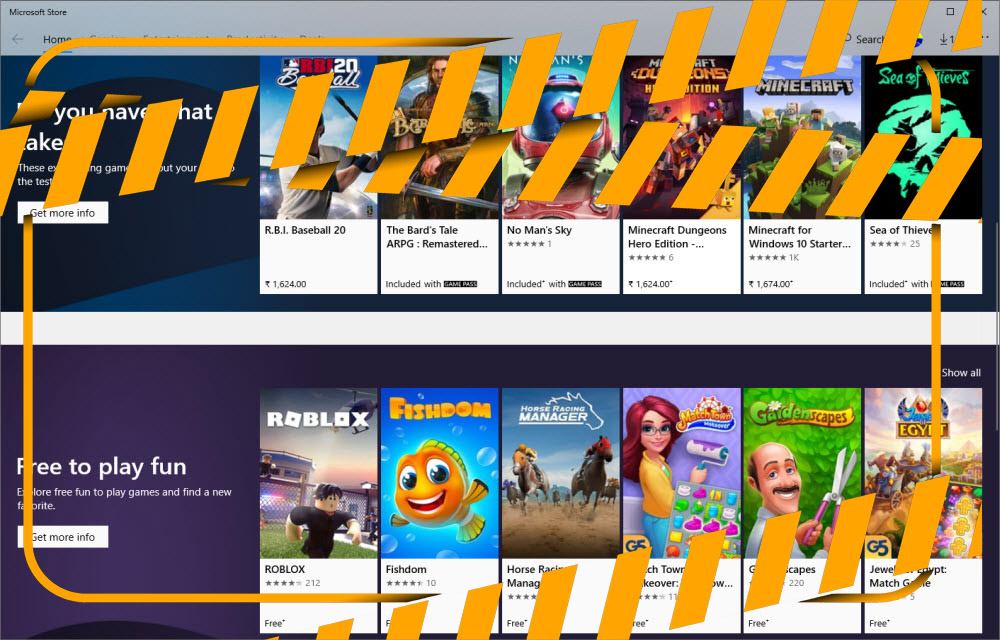Open Match Town Makeover thumbnail
1000x640 pixels.
point(681,473)
